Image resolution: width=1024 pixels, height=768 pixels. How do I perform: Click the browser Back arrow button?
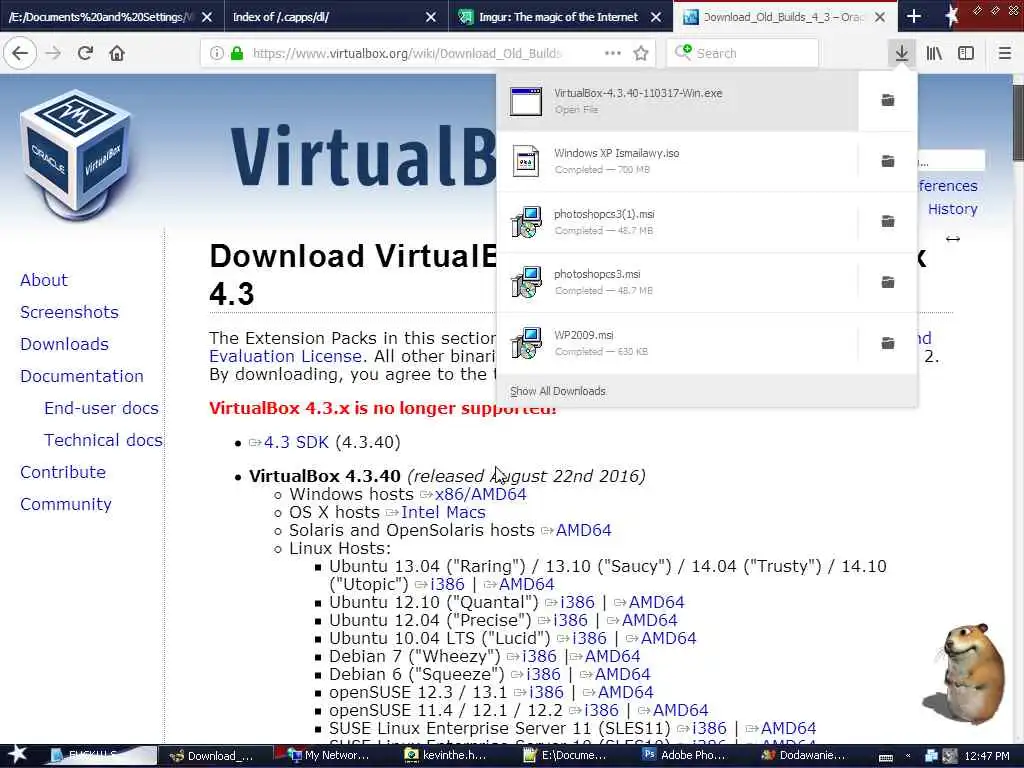20,54
